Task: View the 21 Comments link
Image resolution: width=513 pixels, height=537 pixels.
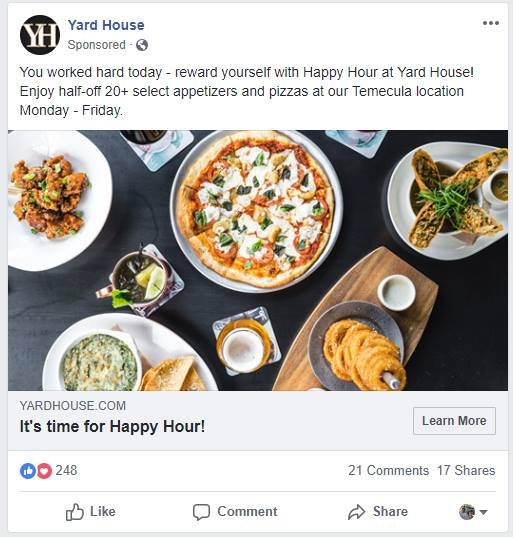Action: coord(388,470)
